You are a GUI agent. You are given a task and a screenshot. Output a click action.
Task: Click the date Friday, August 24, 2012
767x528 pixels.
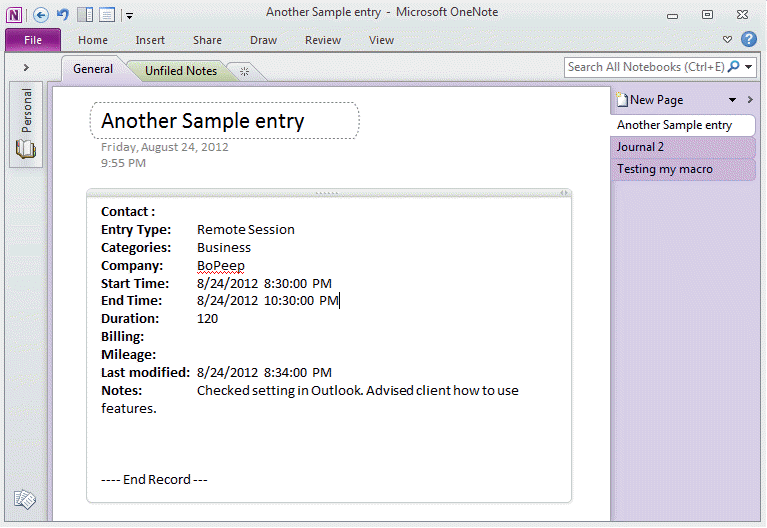(x=164, y=147)
